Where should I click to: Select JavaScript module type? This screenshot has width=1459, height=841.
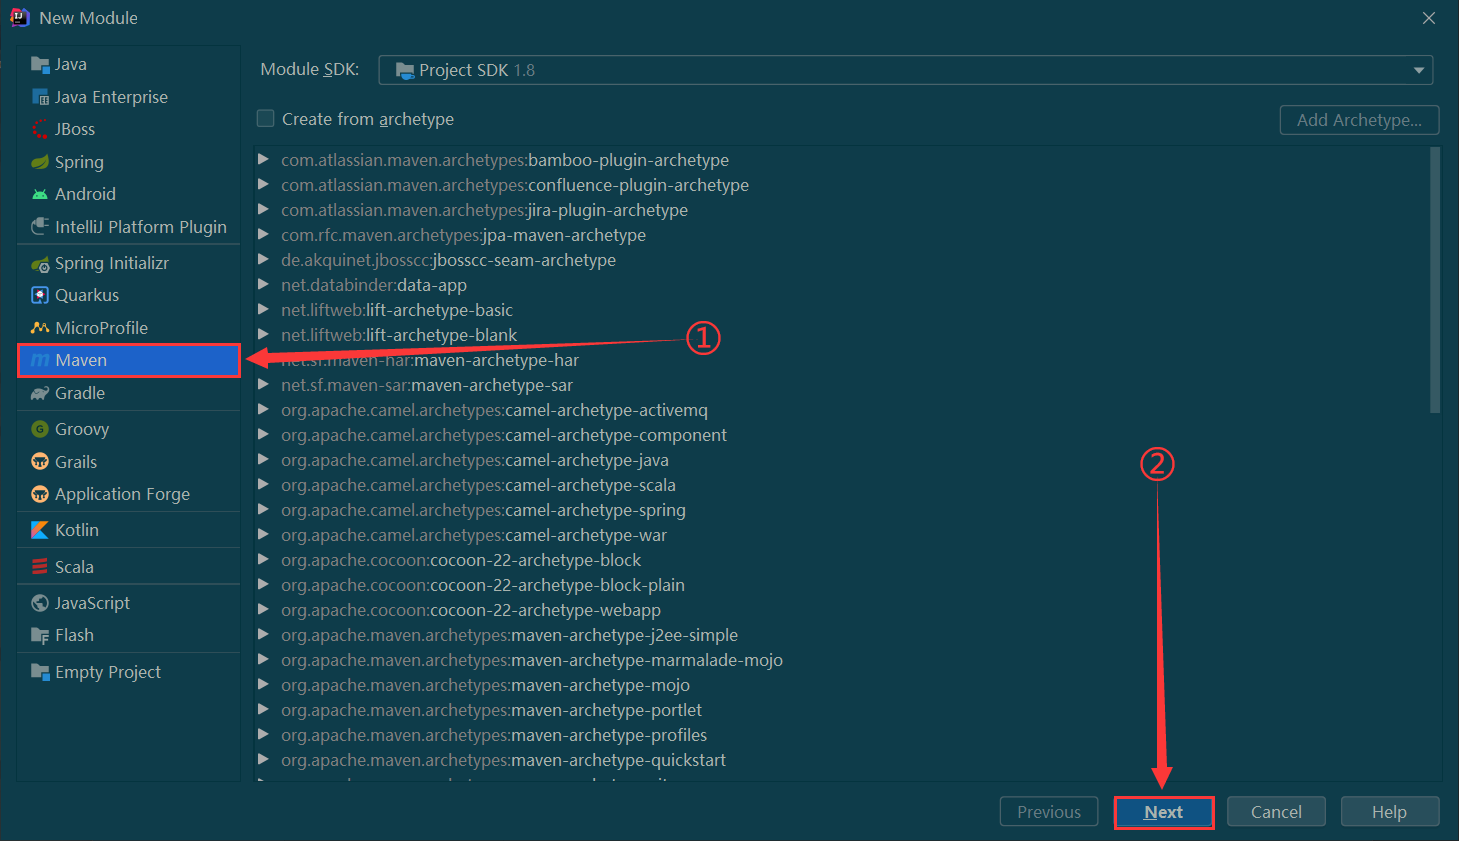click(129, 603)
